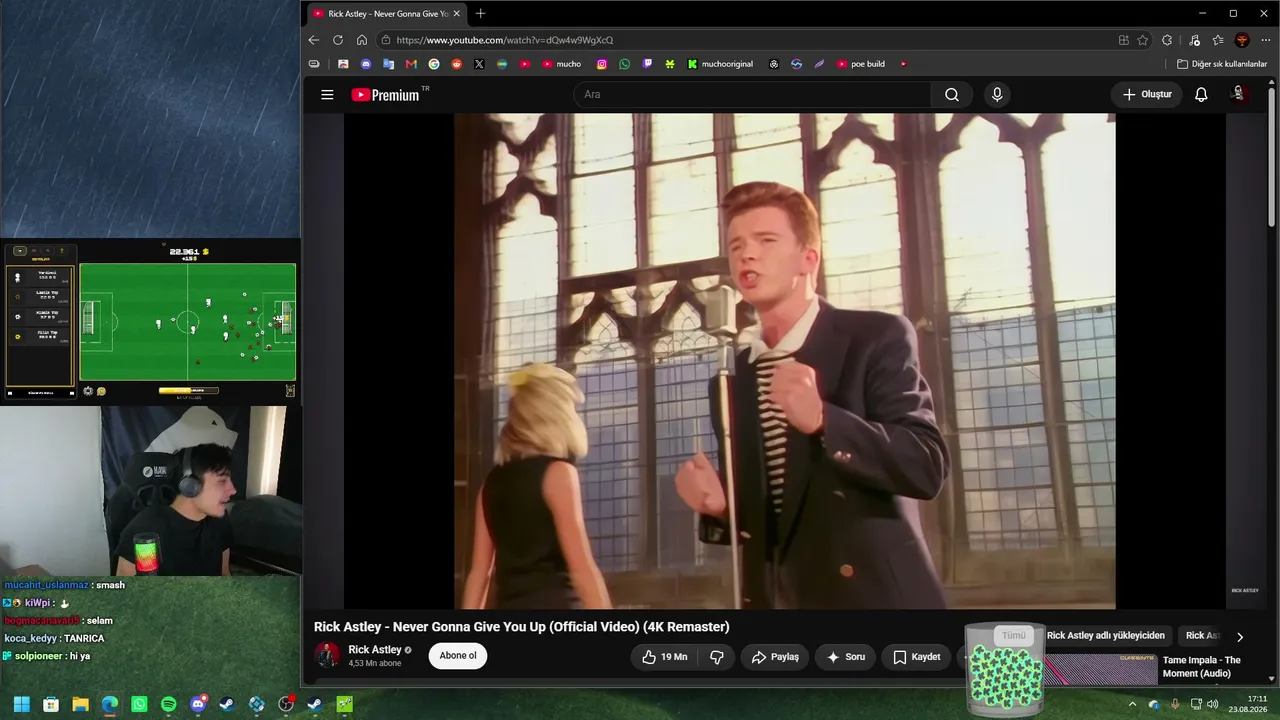Image resolution: width=1280 pixels, height=720 pixels.
Task: Show more filter chips with right chevron
Action: [x=1240, y=636]
